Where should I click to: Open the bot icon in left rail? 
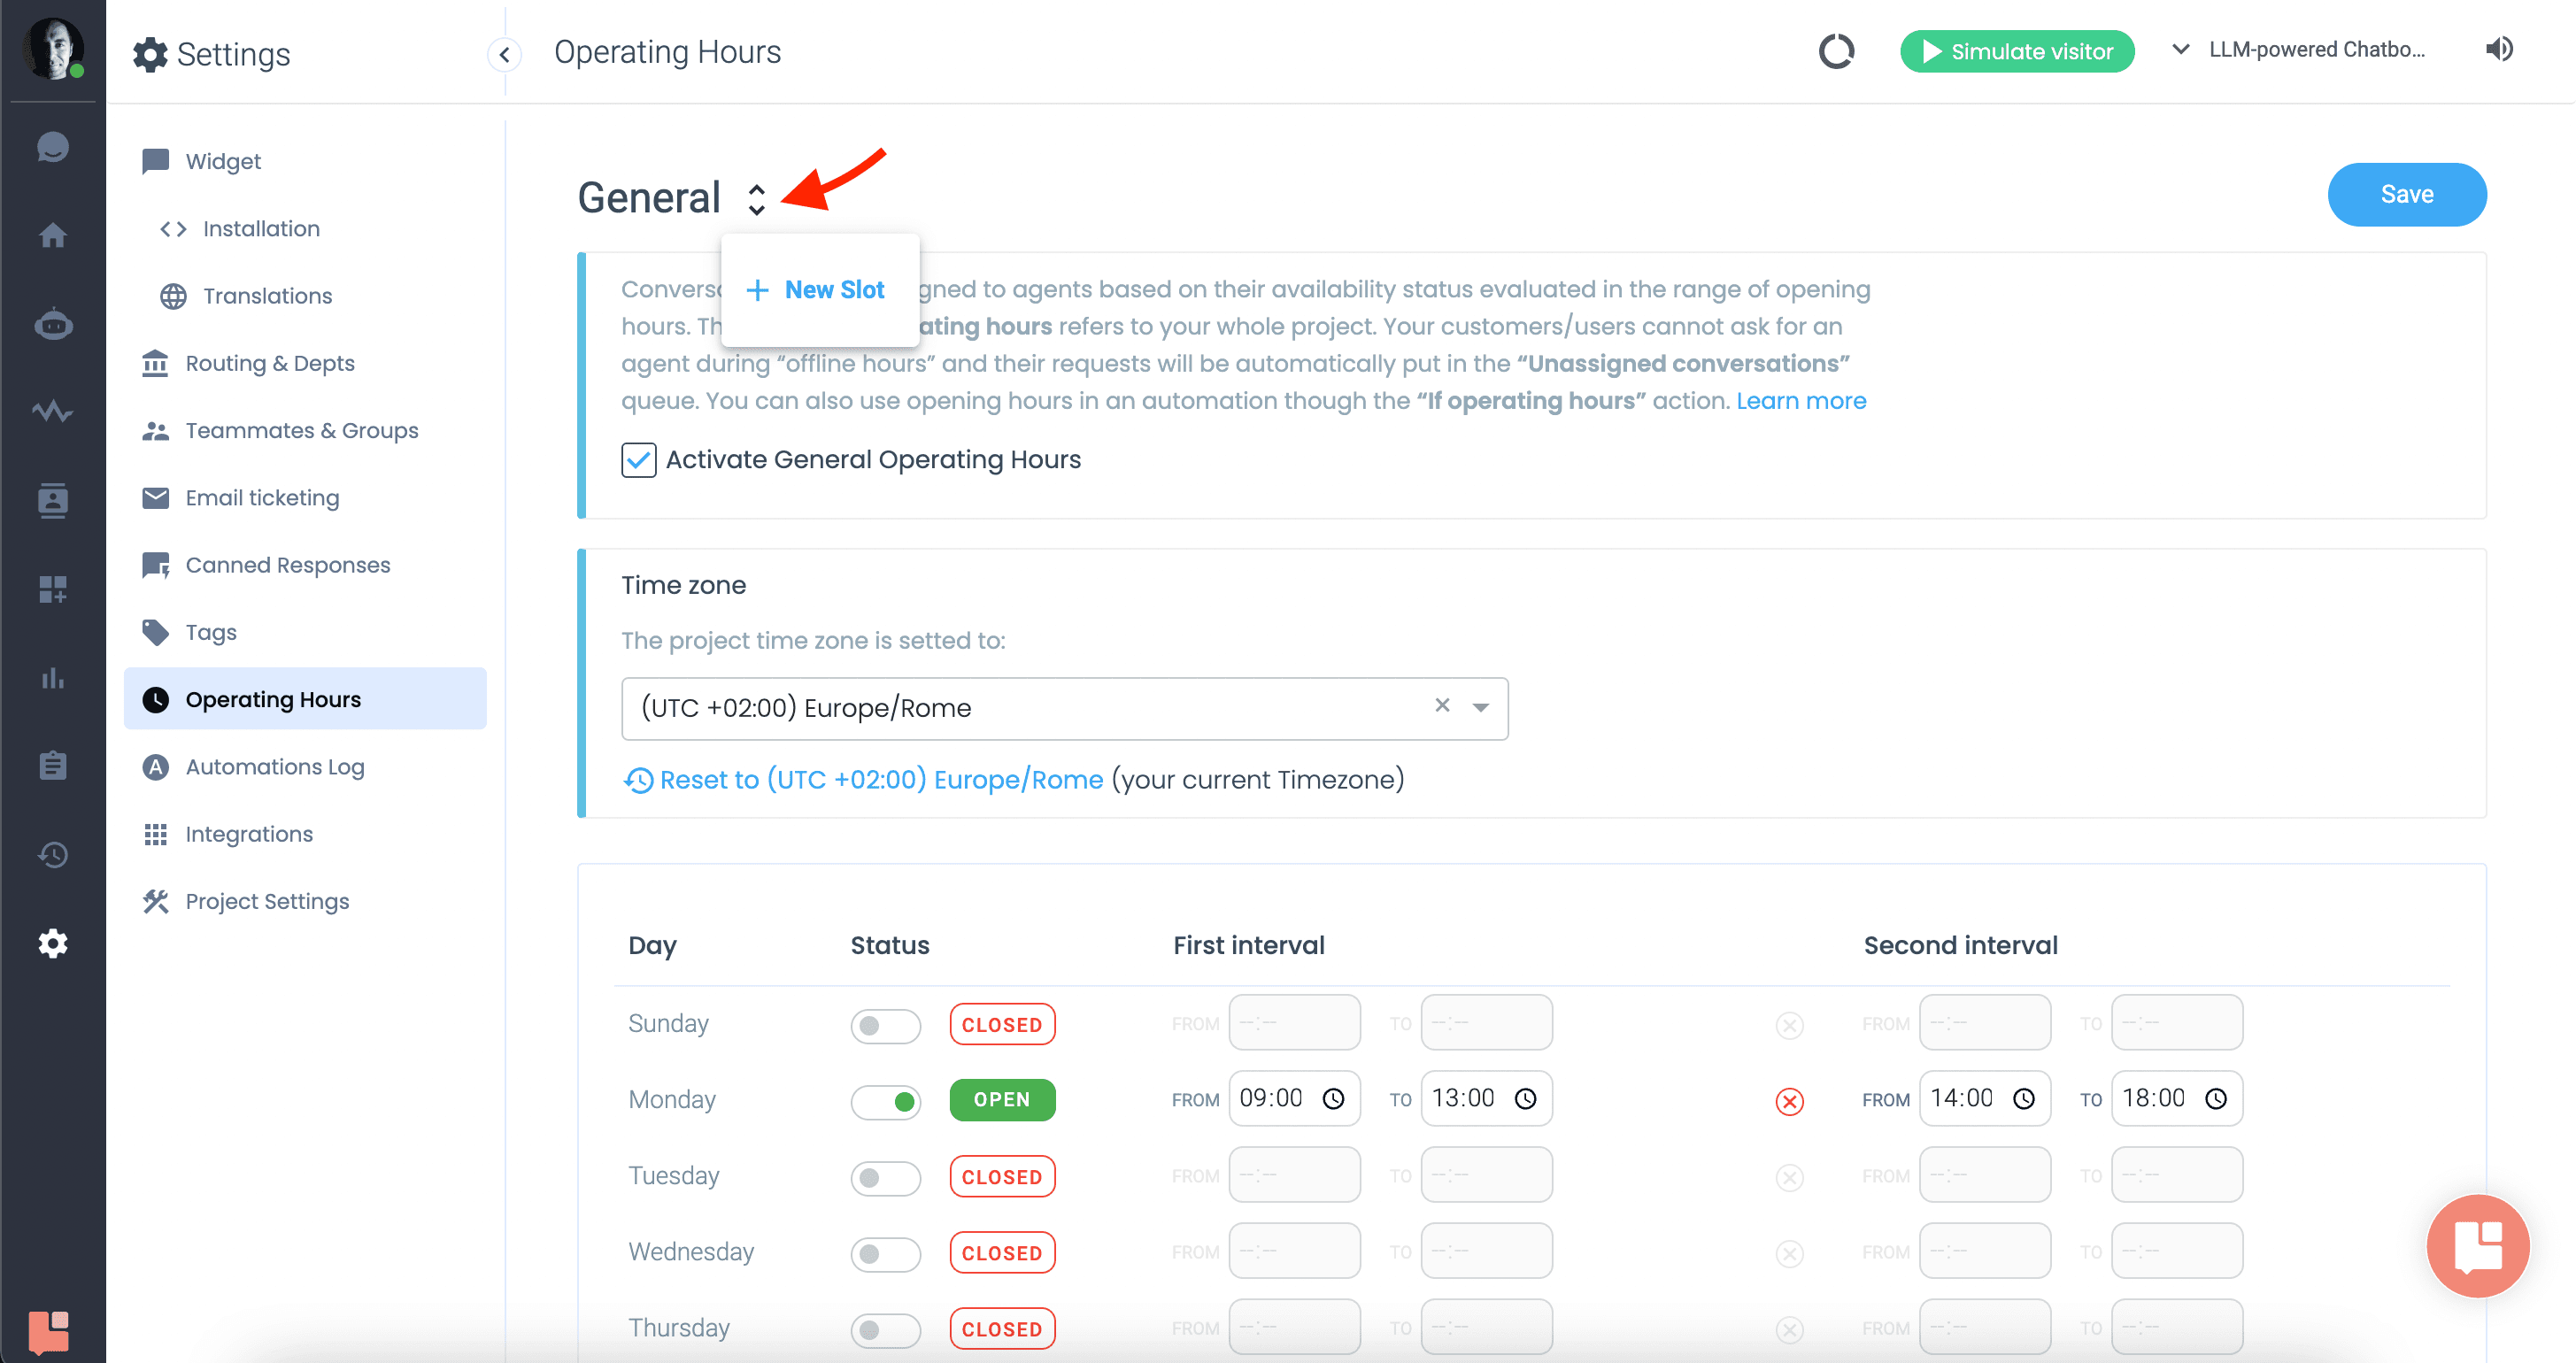pyautogui.click(x=53, y=324)
